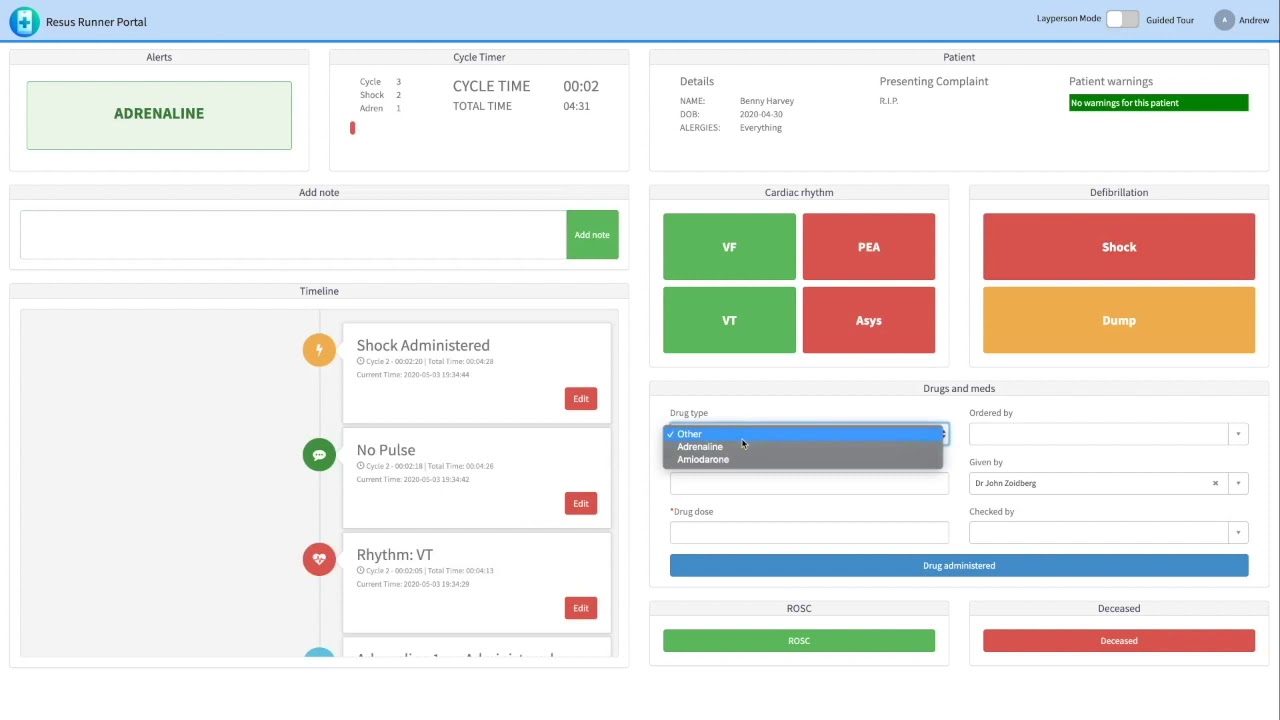Click the TOTAL TIME value 04:31
This screenshot has height=720, width=1280.
tap(576, 106)
